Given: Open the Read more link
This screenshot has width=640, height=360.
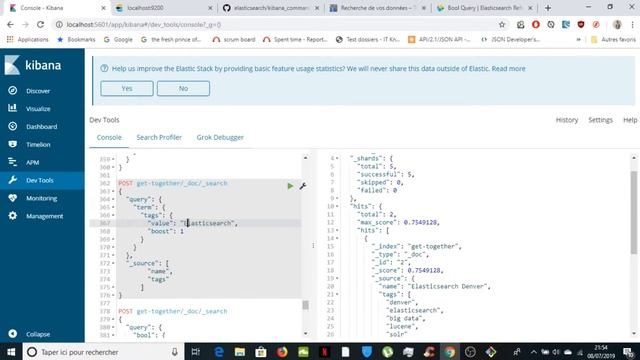Looking at the screenshot, I should [508, 69].
